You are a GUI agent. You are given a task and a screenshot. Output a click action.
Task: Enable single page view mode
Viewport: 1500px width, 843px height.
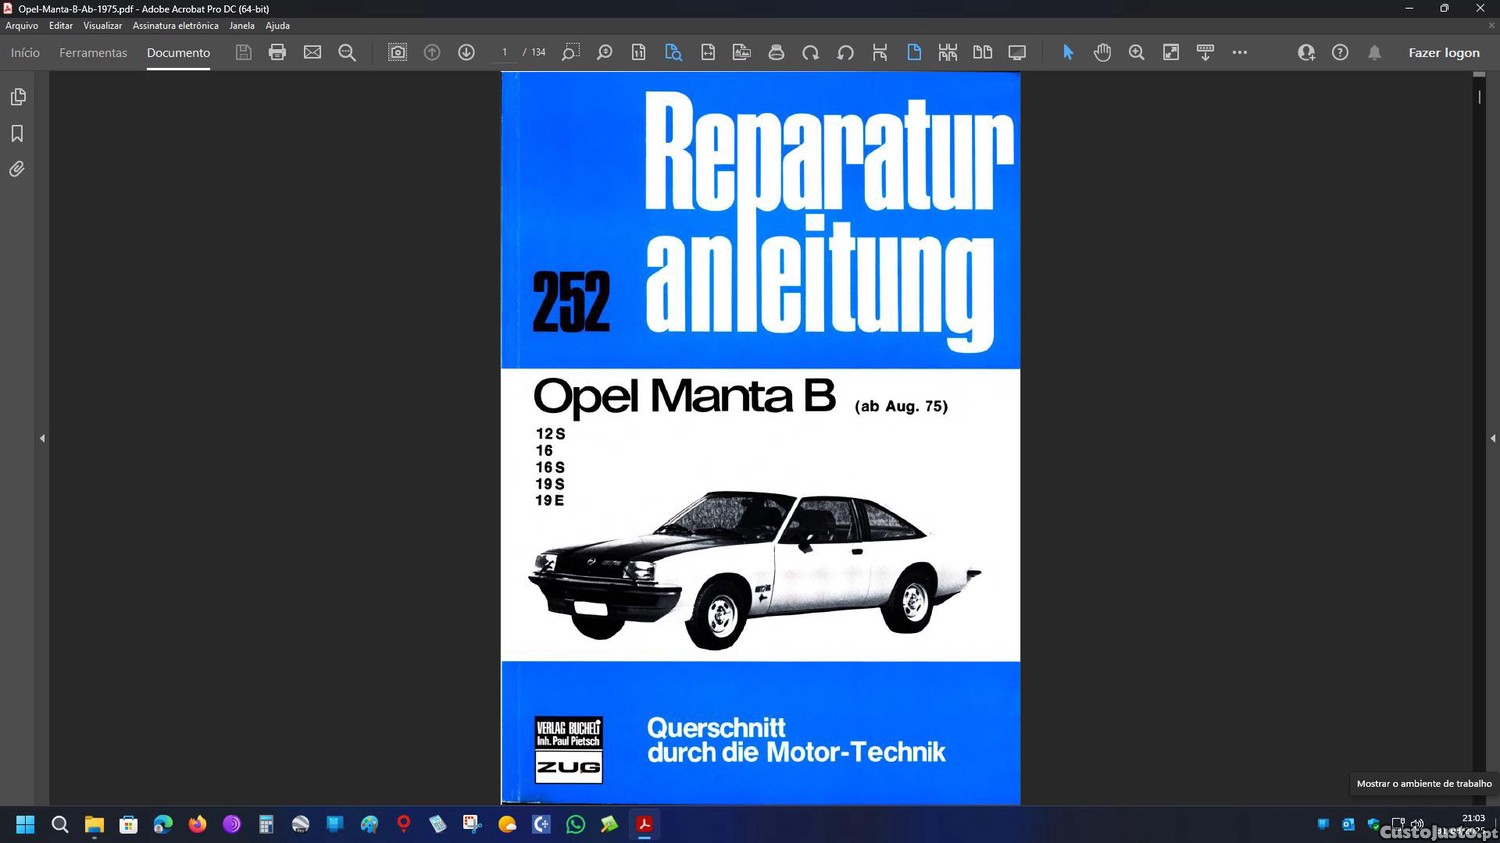914,52
